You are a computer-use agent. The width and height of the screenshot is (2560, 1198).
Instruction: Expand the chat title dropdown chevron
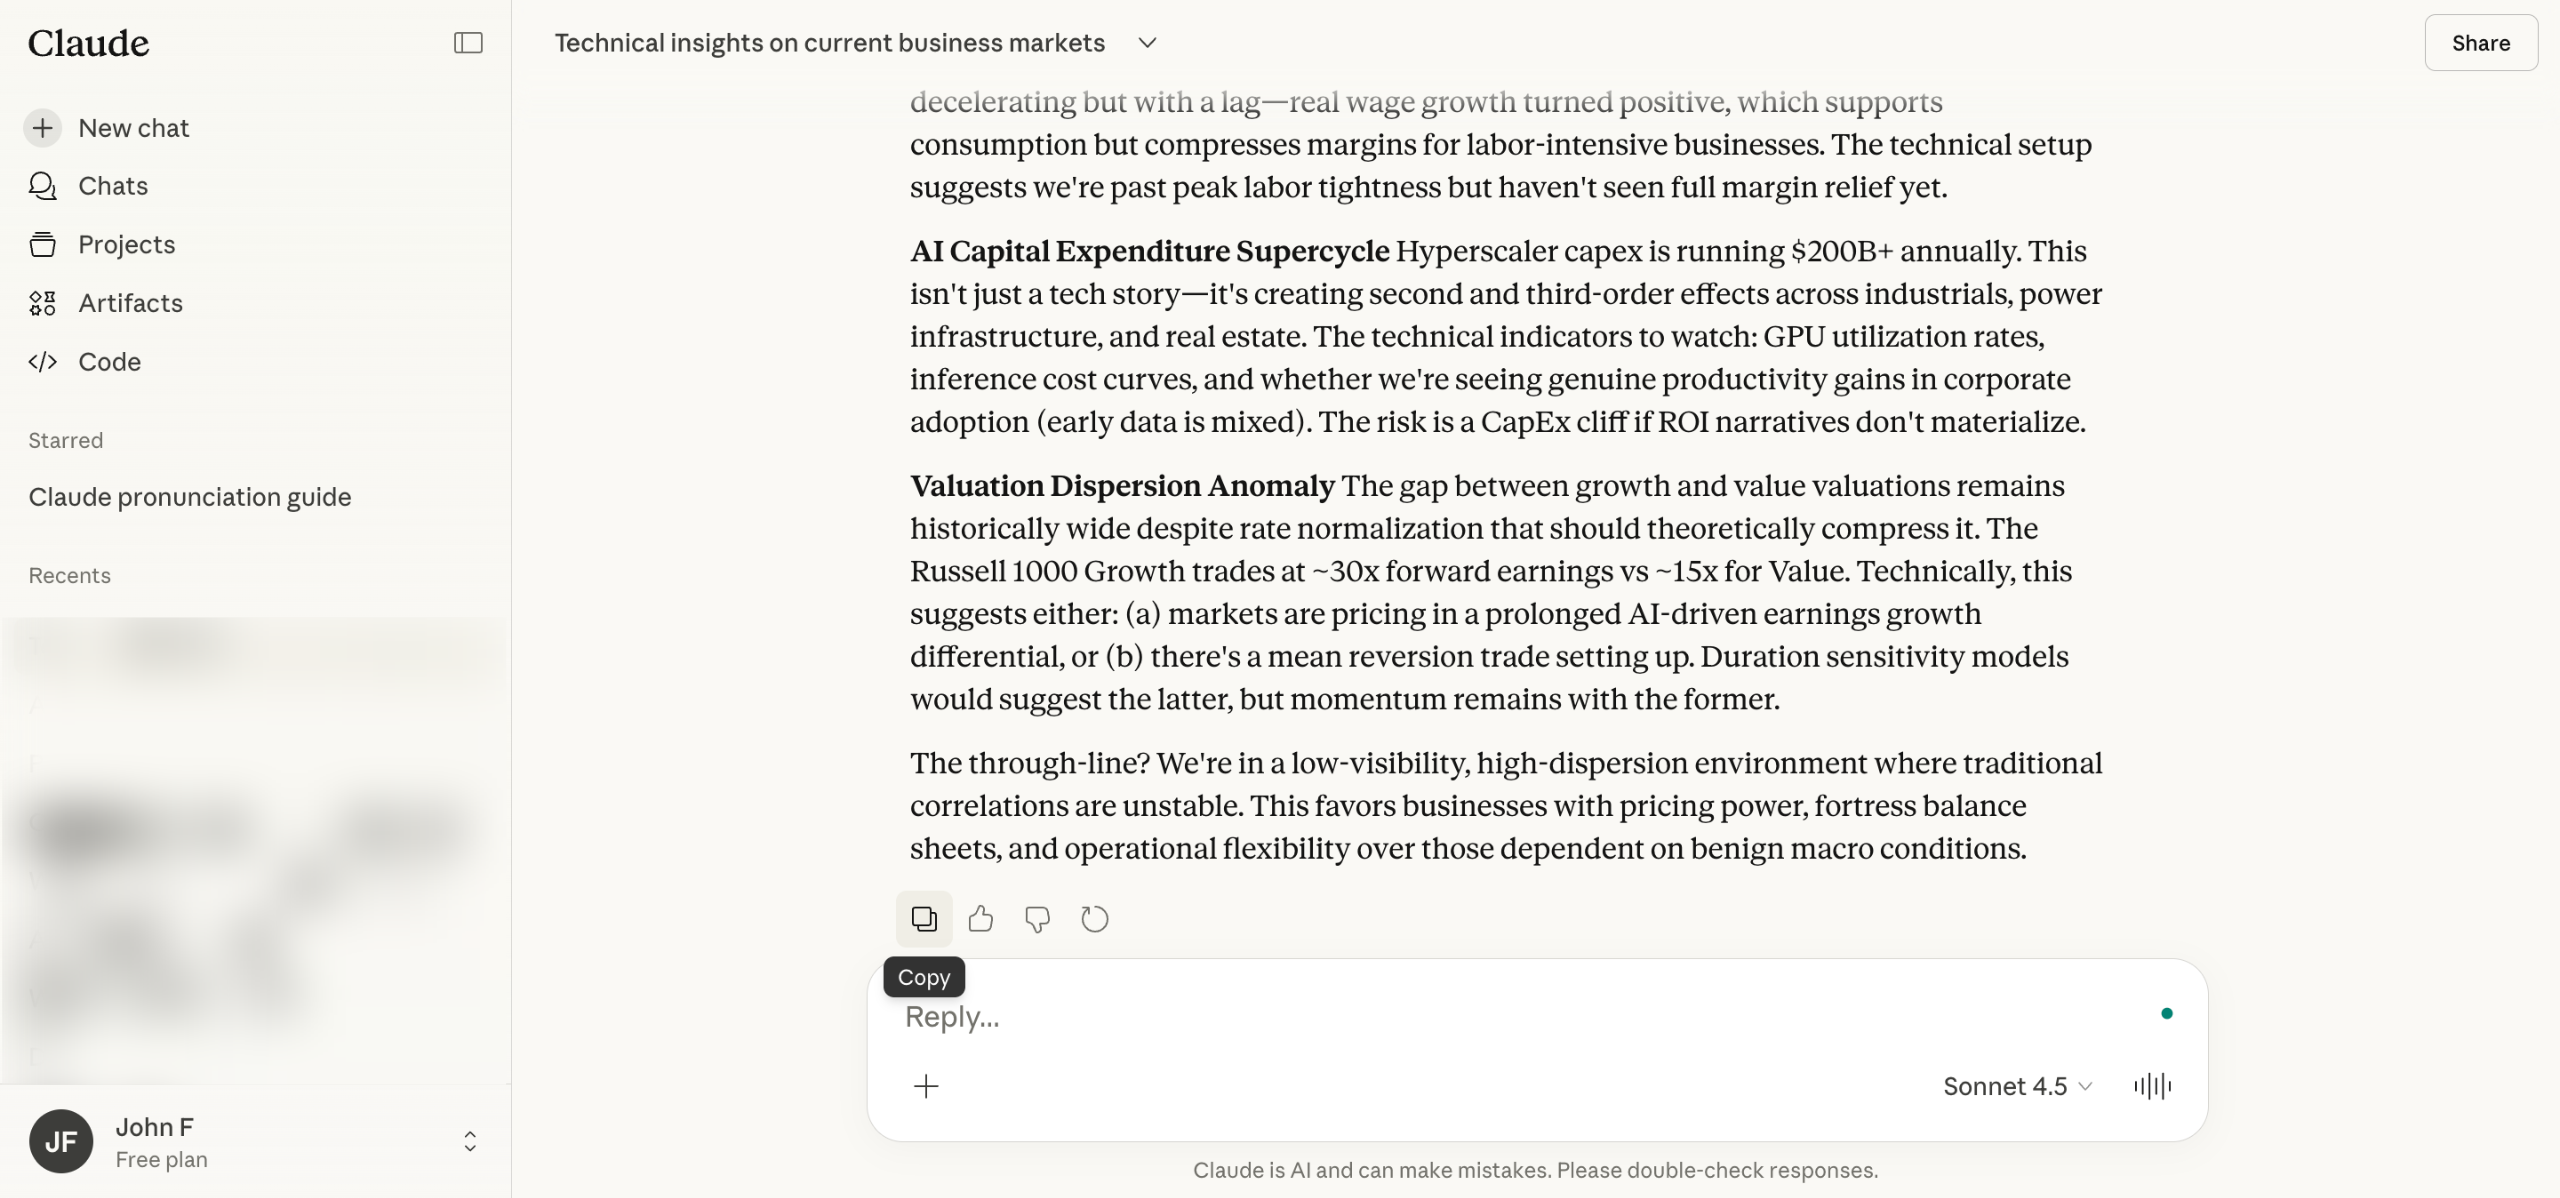1147,43
